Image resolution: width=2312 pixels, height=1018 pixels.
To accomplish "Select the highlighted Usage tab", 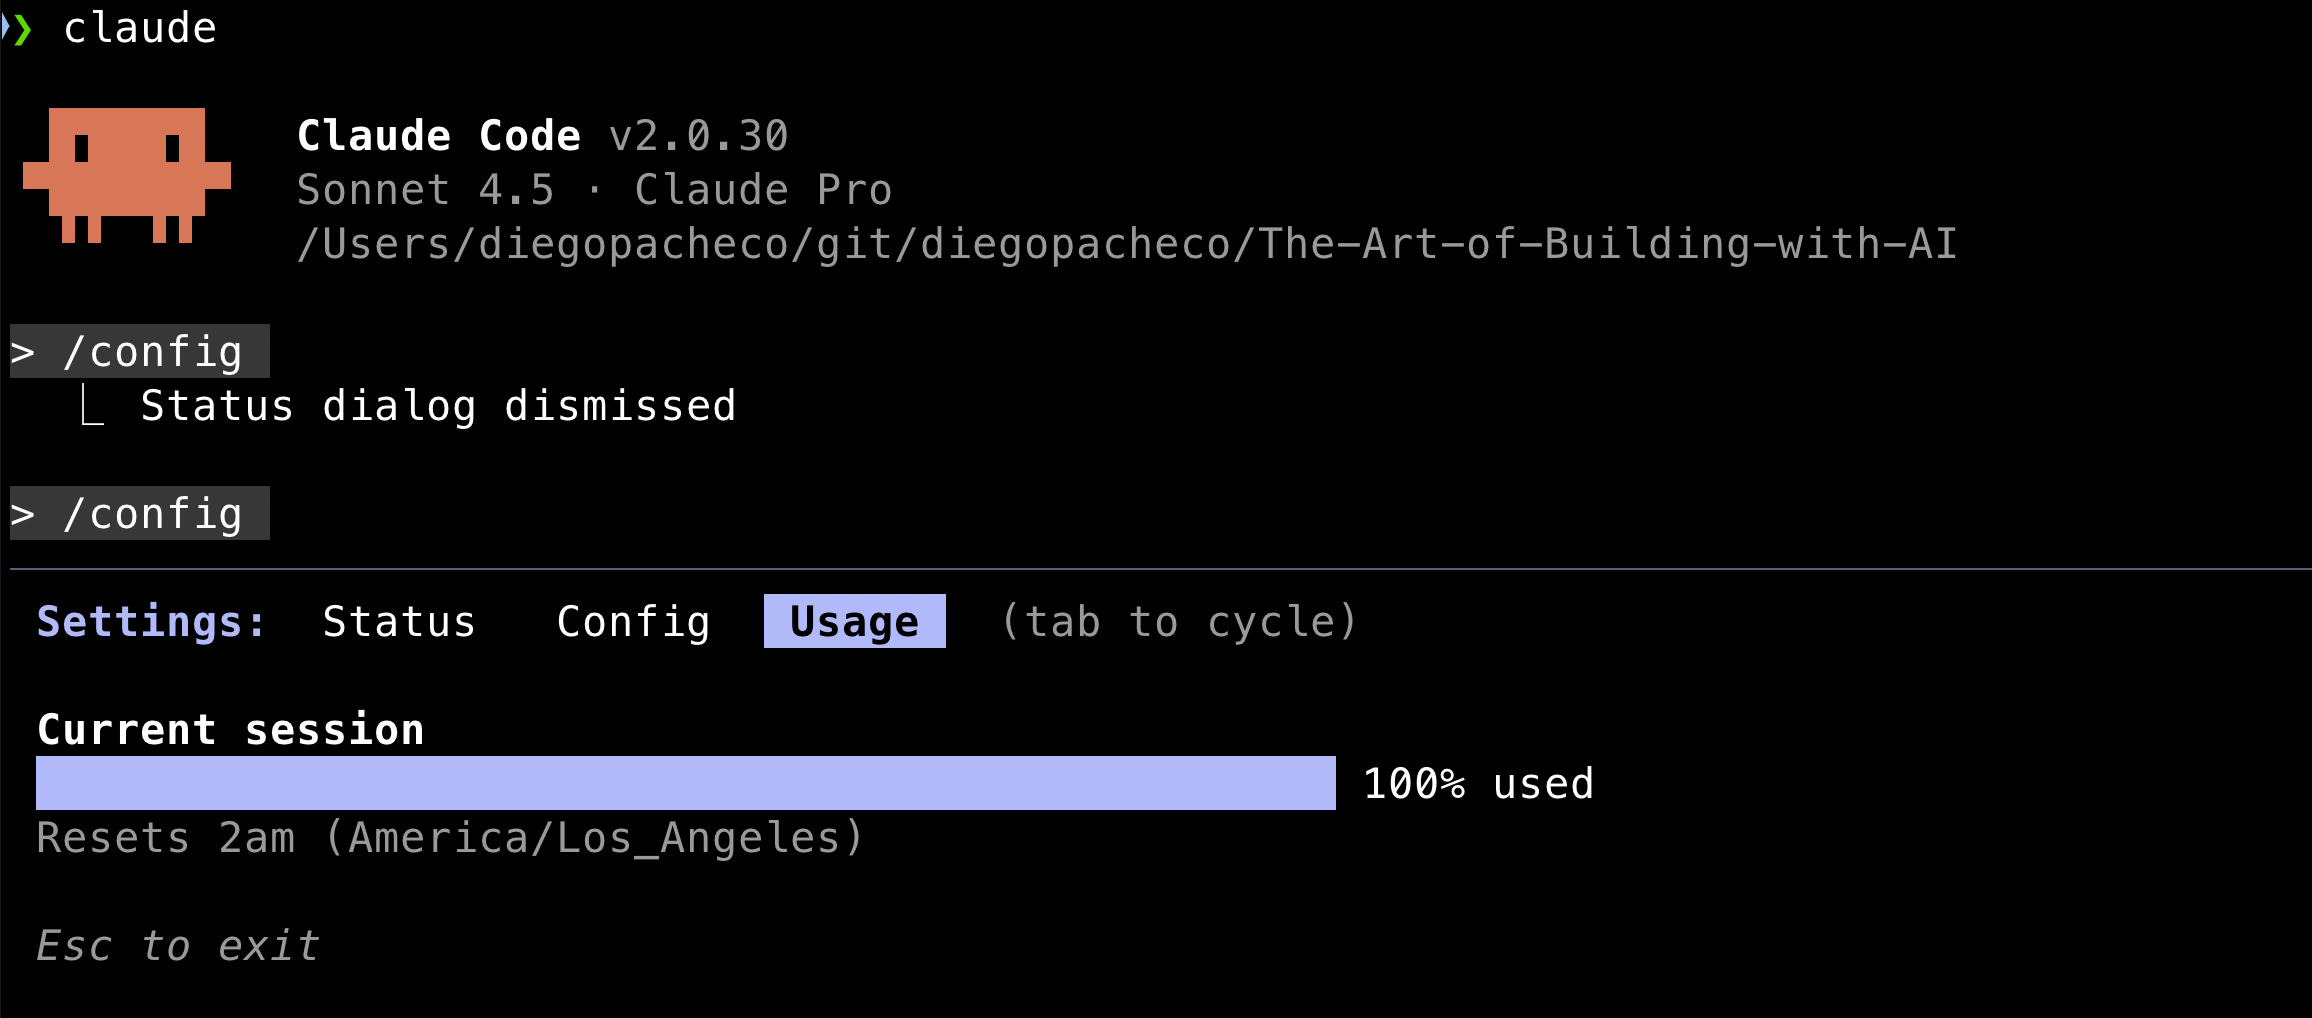I will coord(854,622).
